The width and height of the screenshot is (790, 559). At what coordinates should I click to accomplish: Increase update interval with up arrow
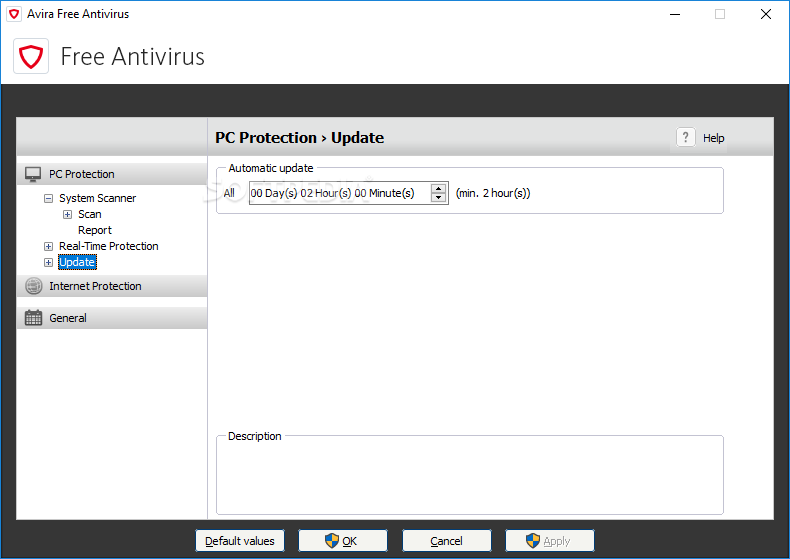click(438, 189)
